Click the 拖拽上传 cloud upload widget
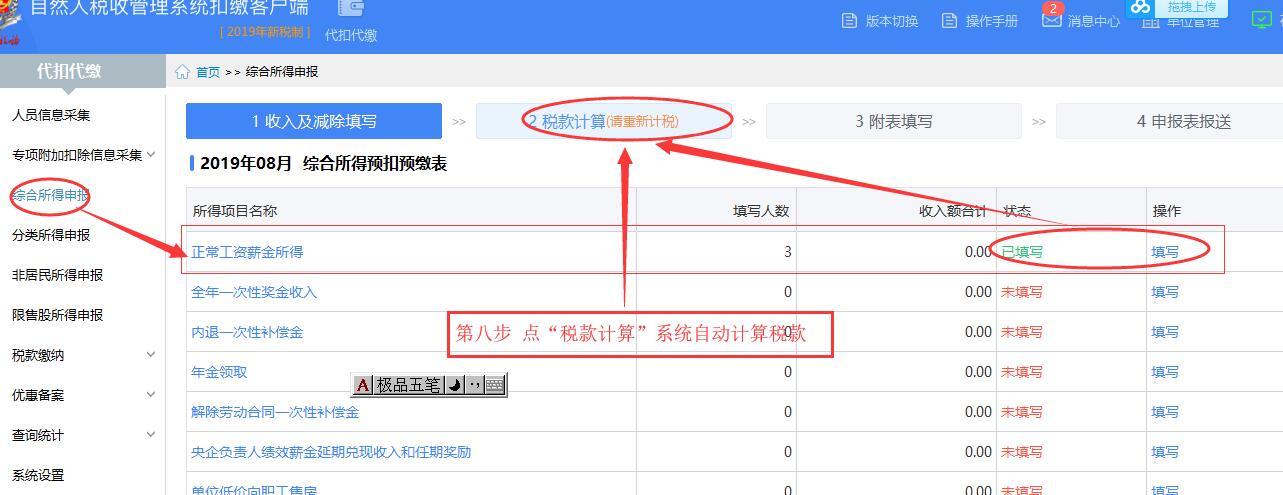The width and height of the screenshot is (1283, 495). (1176, 8)
